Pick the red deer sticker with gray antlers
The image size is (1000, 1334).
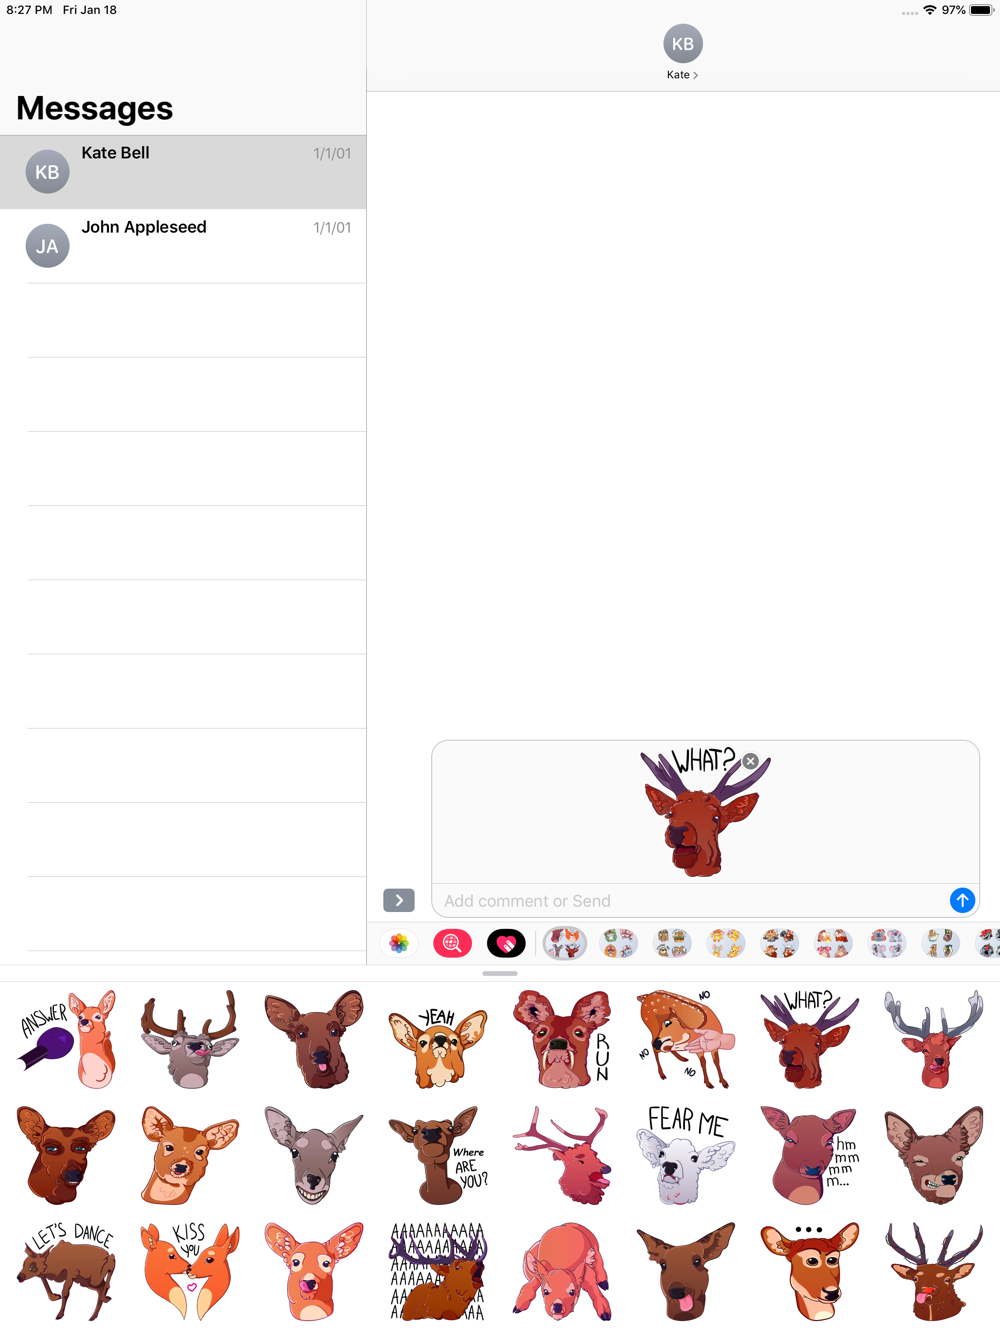pyautogui.click(x=934, y=1040)
